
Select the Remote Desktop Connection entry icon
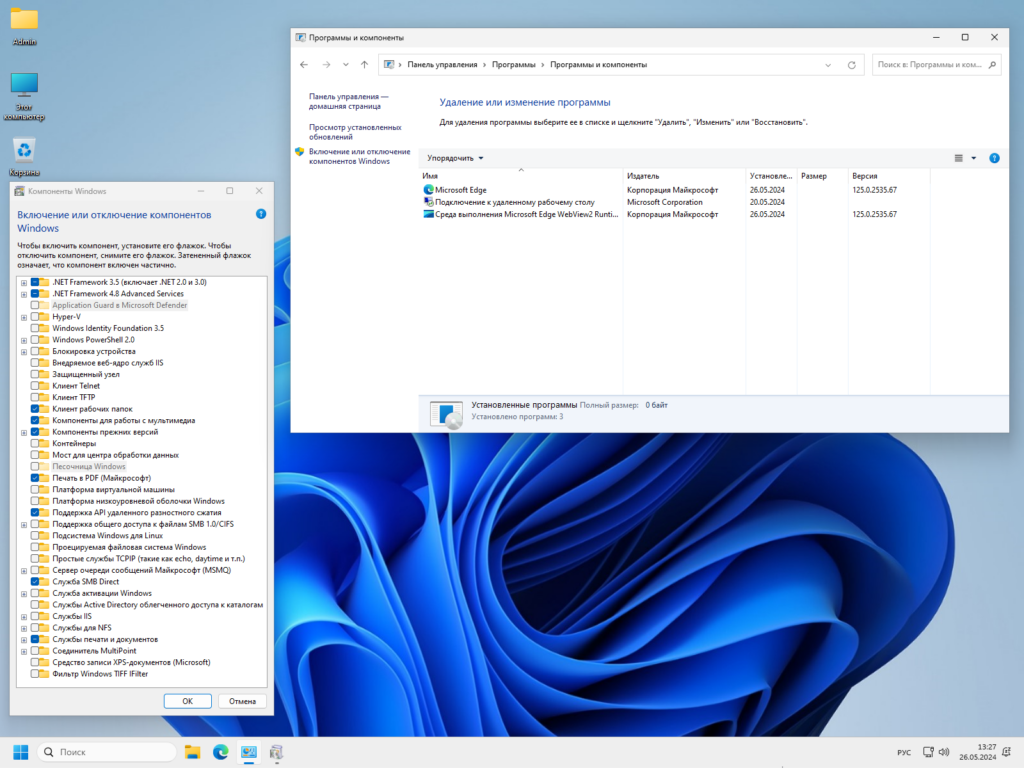coord(428,202)
